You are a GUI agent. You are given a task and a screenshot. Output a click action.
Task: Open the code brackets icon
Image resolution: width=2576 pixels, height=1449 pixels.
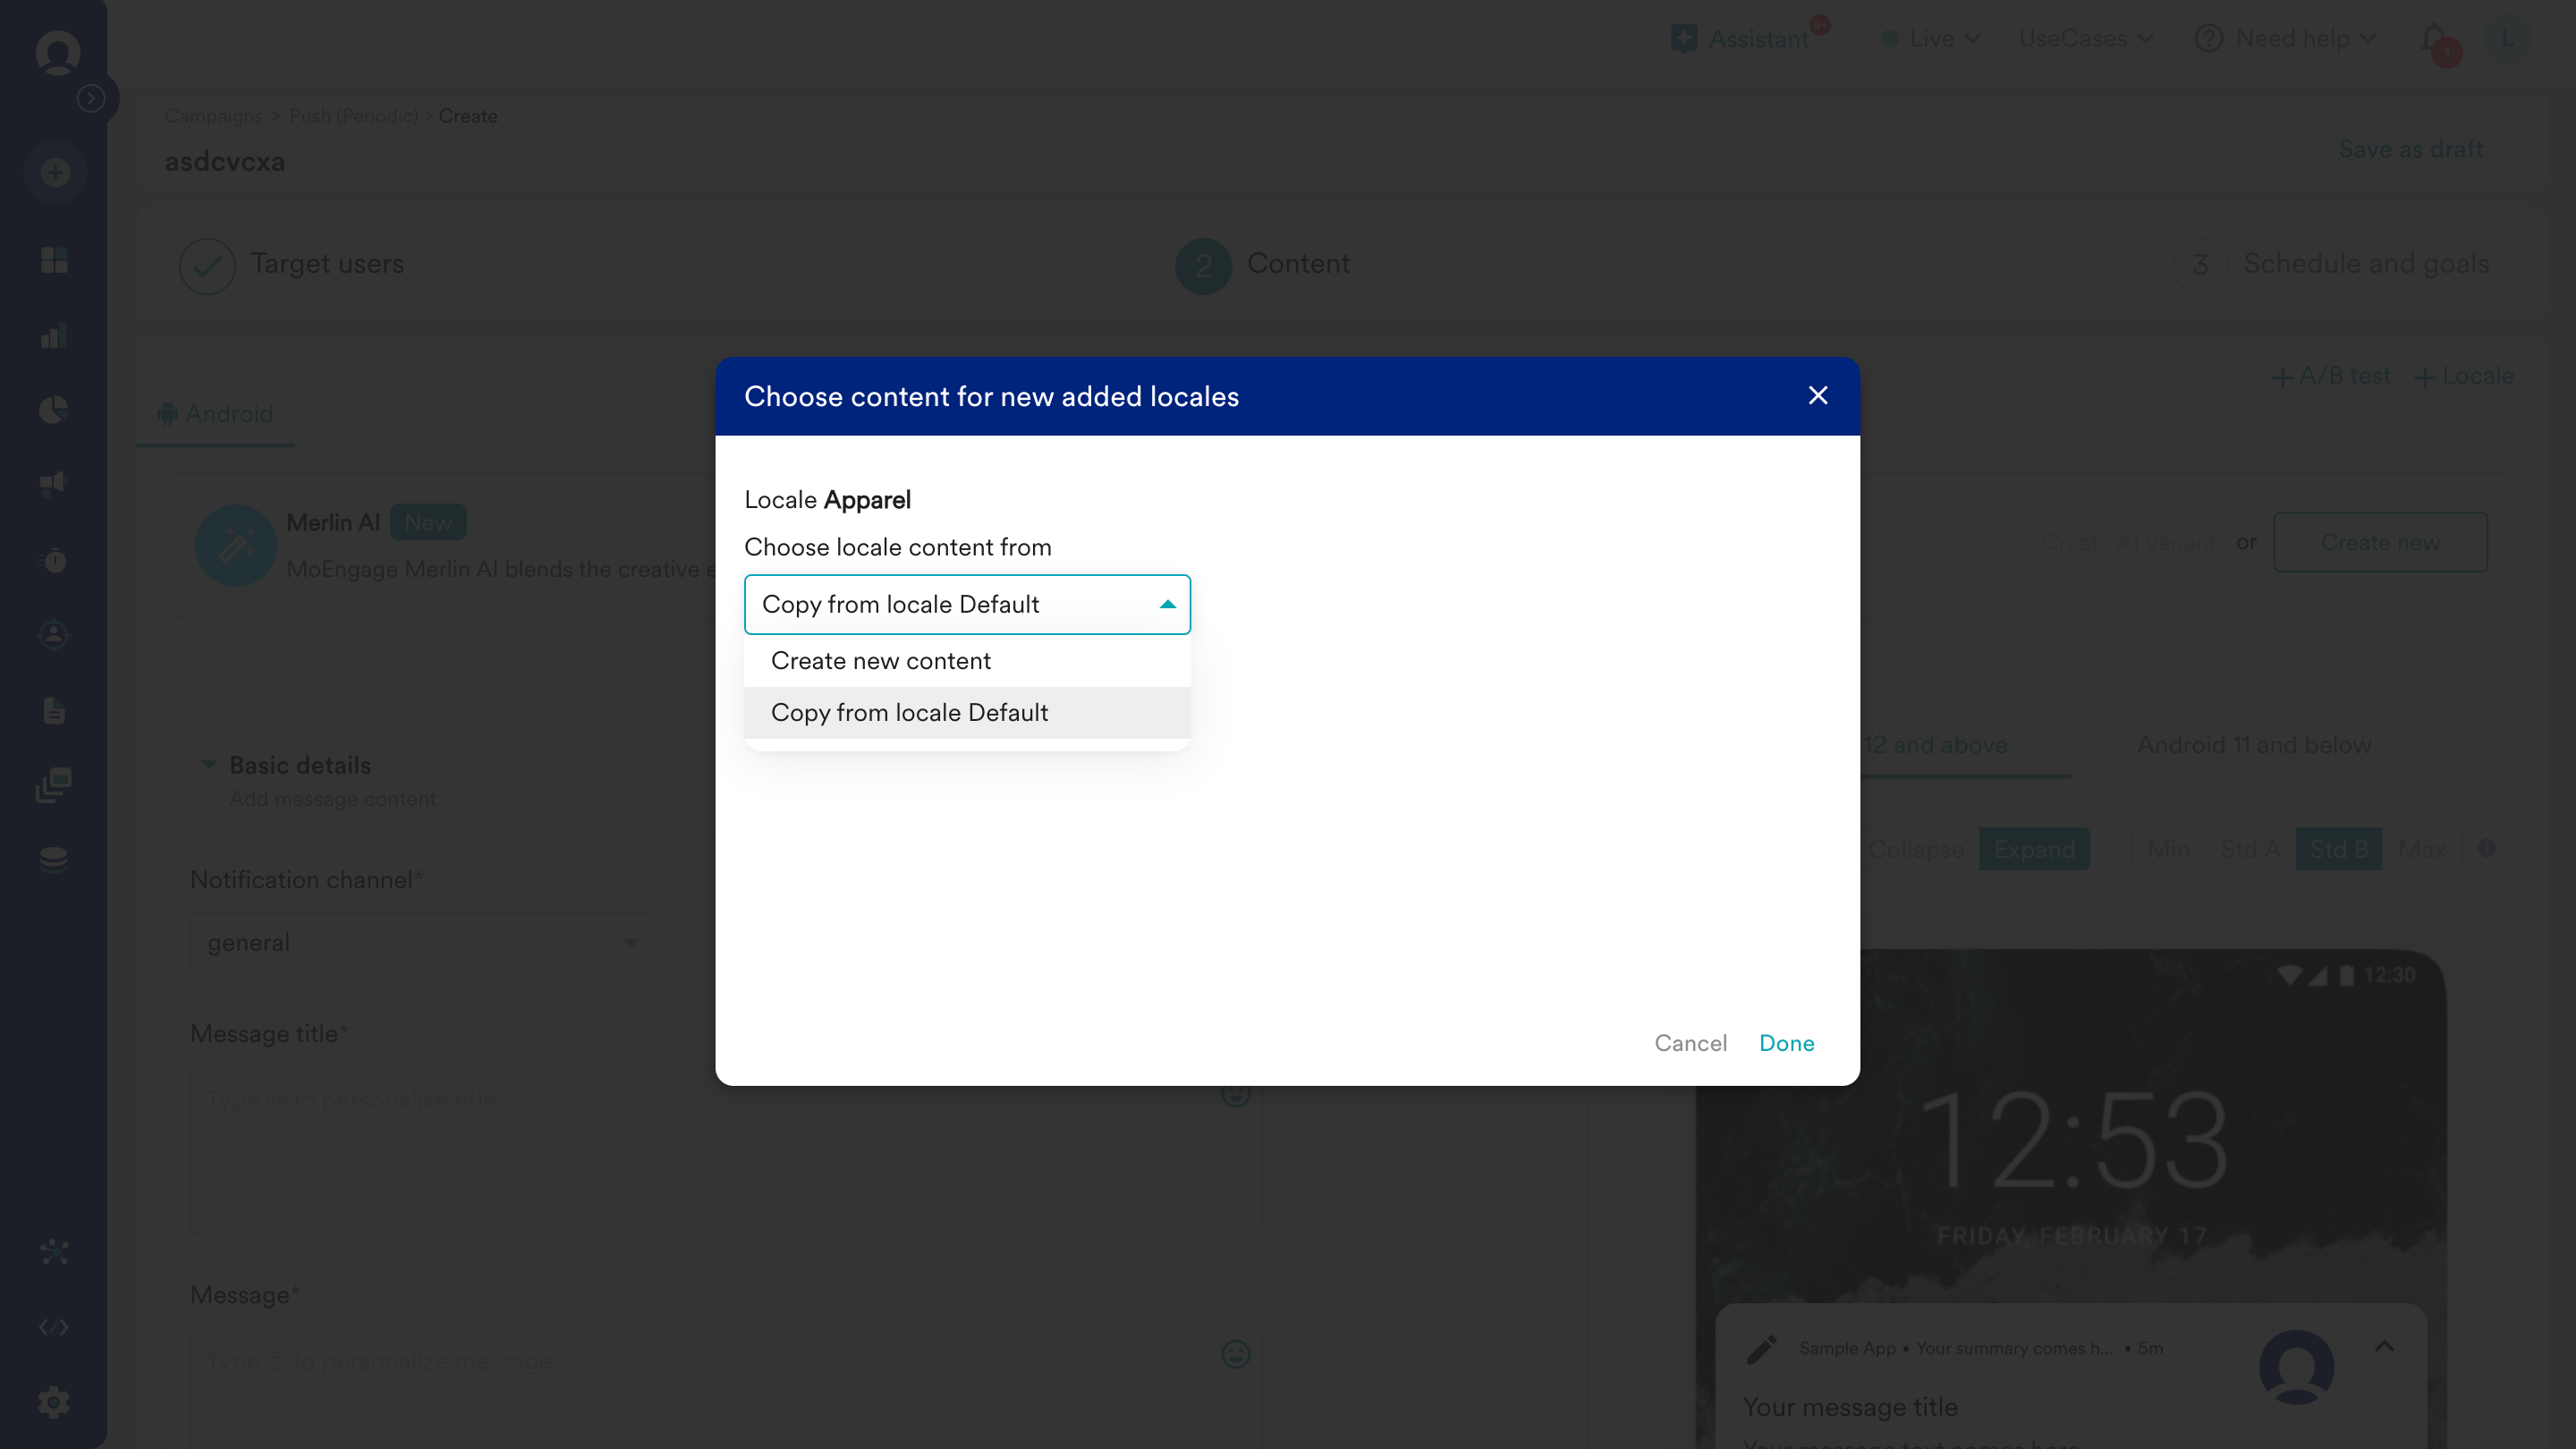[54, 1327]
